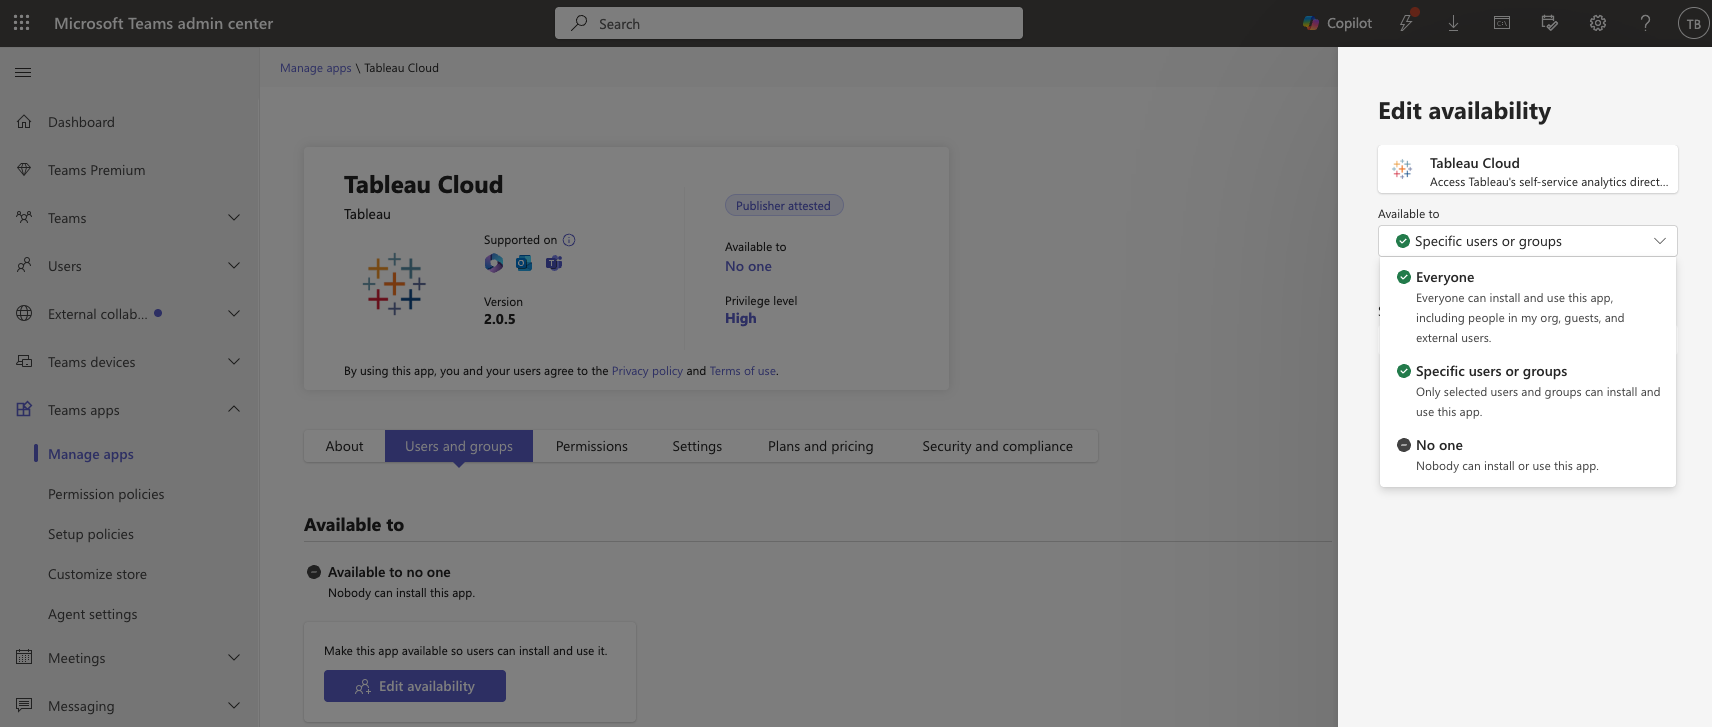This screenshot has width=1712, height=727.
Task: Open the app launcher waffle icon
Action: (x=22, y=23)
